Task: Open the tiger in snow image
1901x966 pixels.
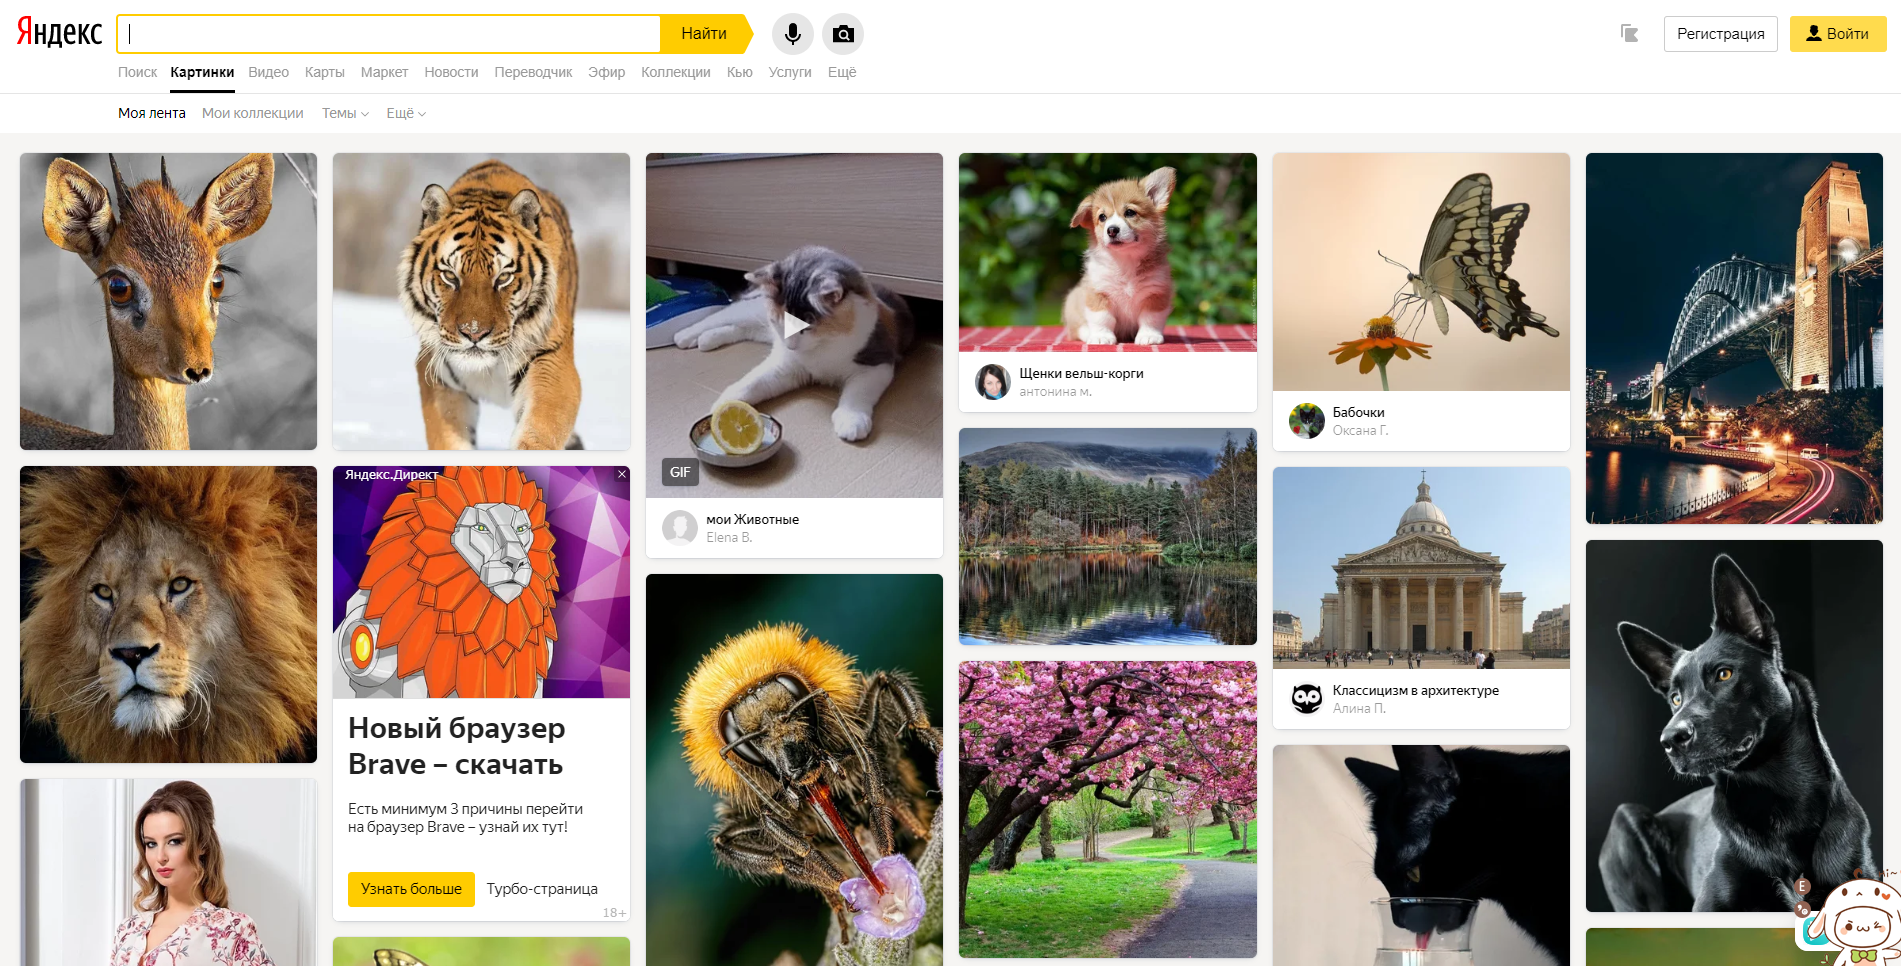Action: tap(481, 301)
